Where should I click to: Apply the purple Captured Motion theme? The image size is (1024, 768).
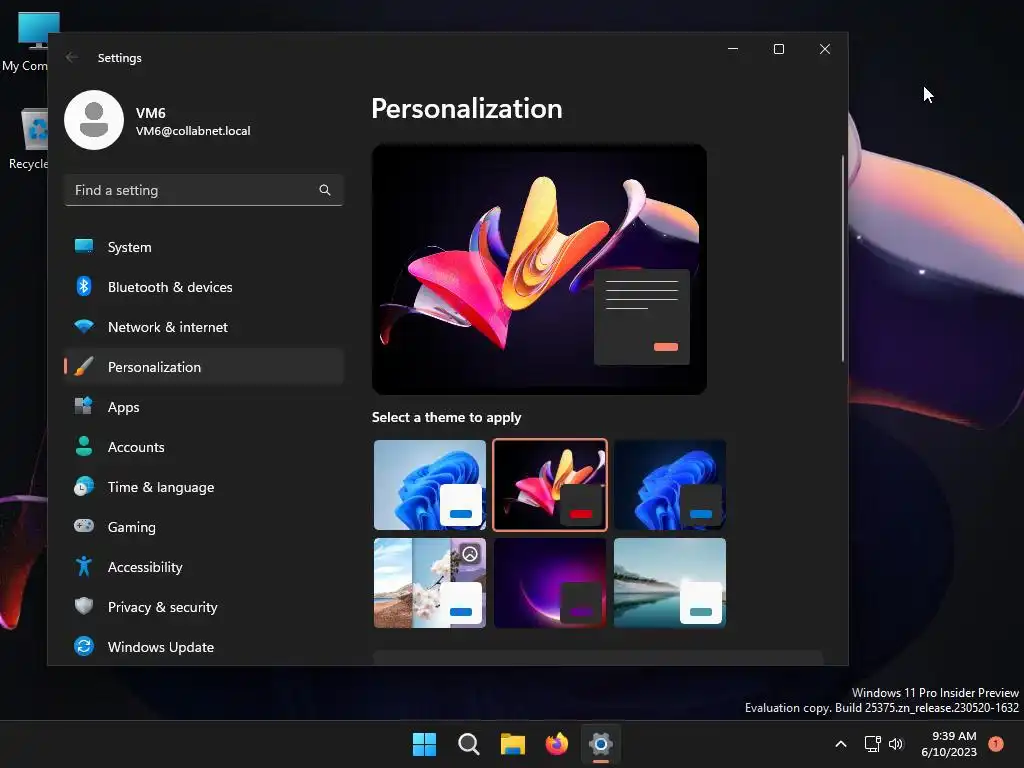pyautogui.click(x=550, y=583)
